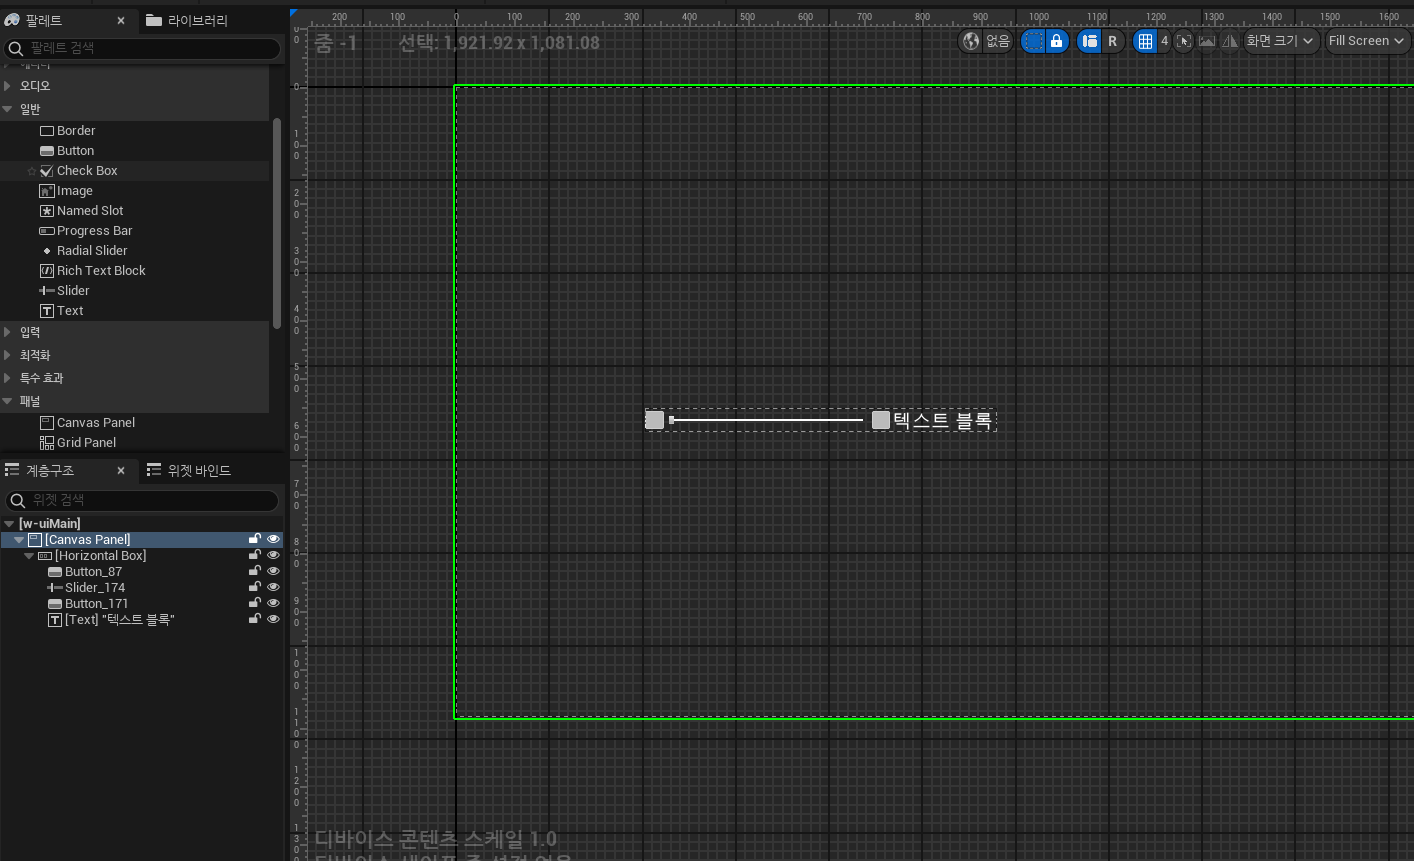The width and height of the screenshot is (1414, 861).
Task: Click the palette list scrollbar
Action: 277,222
